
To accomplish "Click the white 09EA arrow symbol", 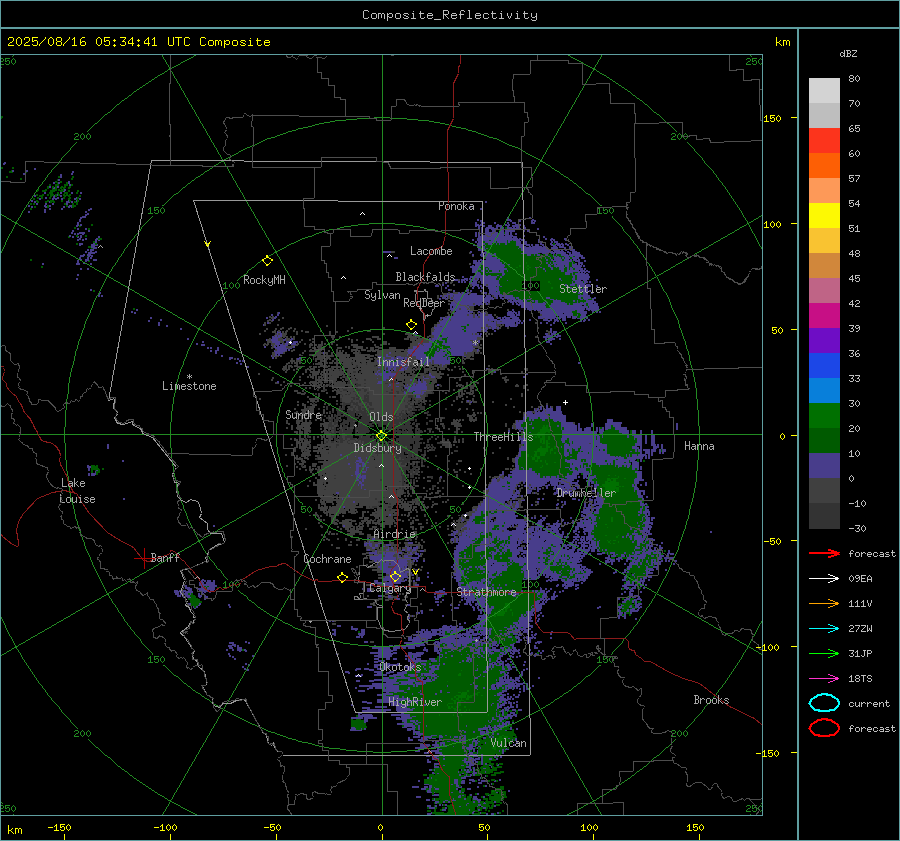I will click(824, 579).
